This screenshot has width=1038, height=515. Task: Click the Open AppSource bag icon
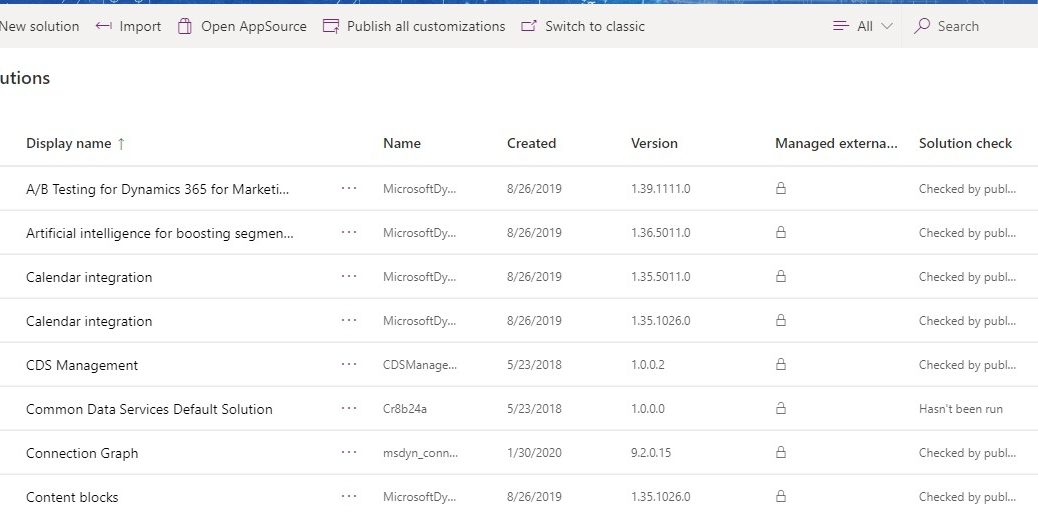pos(185,26)
